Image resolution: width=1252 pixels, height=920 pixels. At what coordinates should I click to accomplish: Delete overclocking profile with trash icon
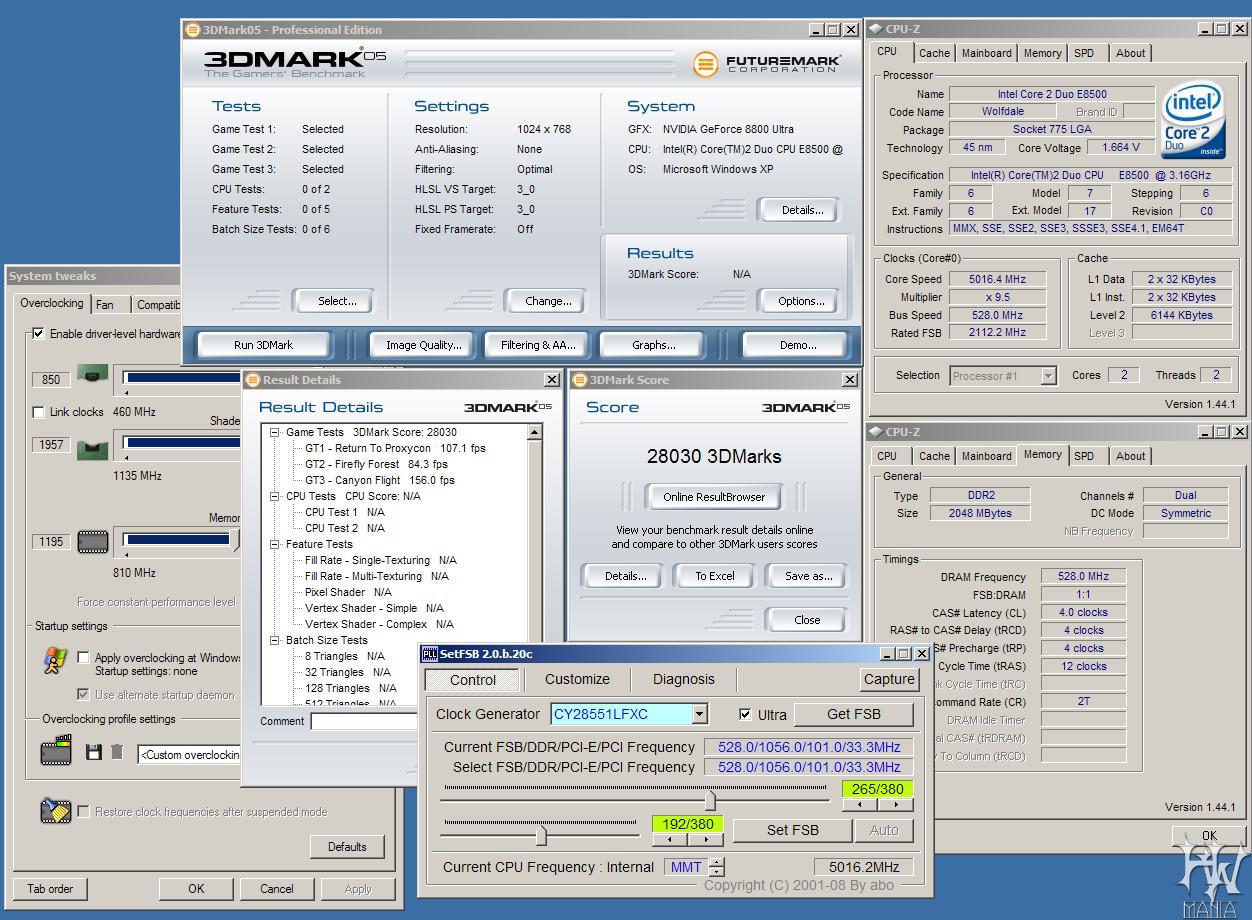point(117,752)
